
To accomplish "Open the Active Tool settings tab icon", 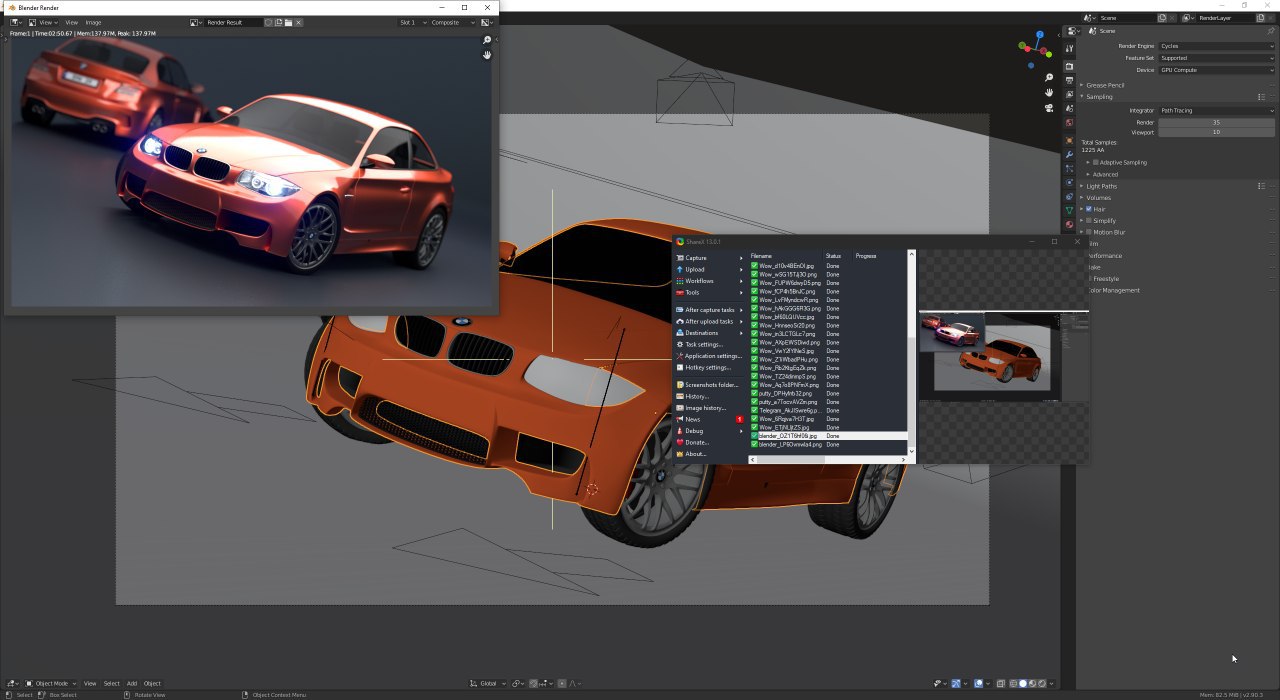I will tap(1069, 49).
